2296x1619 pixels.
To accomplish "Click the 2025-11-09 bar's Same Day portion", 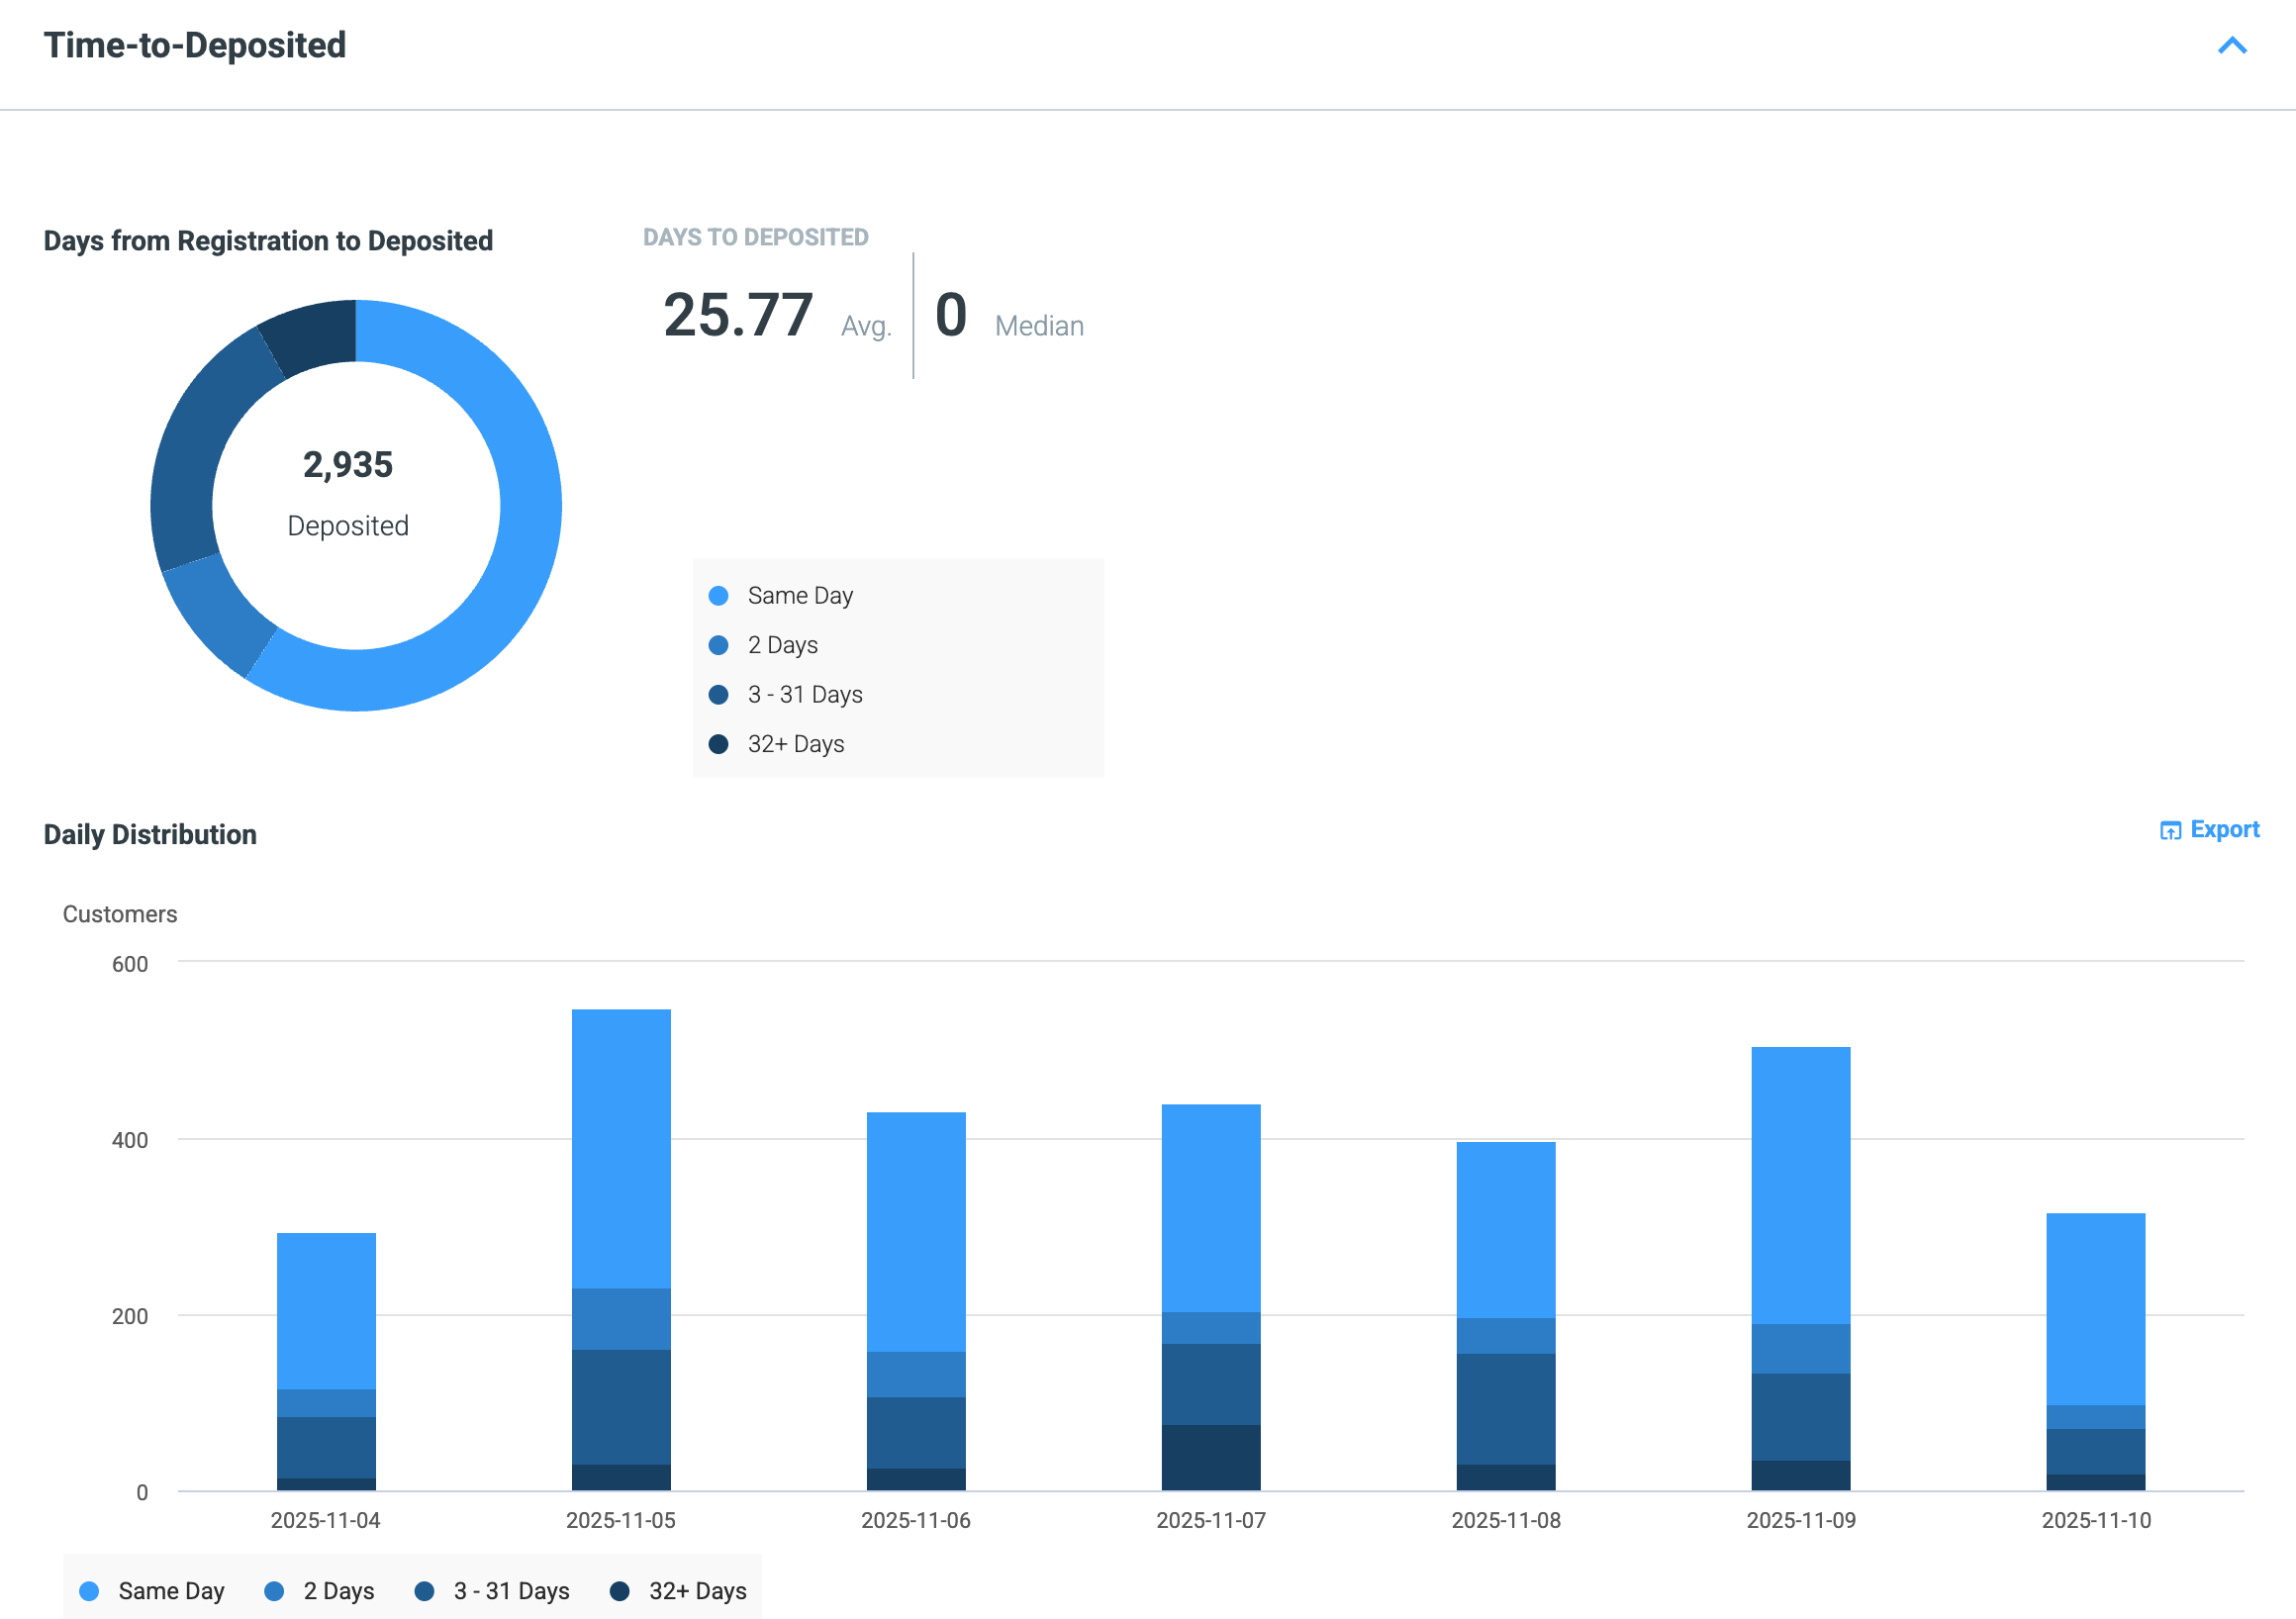I will click(1800, 1185).
